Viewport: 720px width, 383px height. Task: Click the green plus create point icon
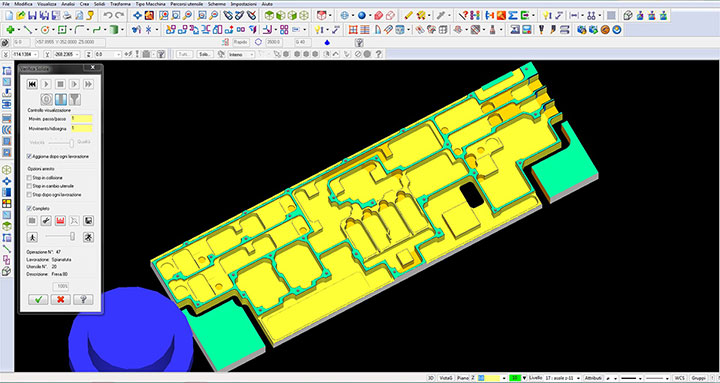point(10,30)
